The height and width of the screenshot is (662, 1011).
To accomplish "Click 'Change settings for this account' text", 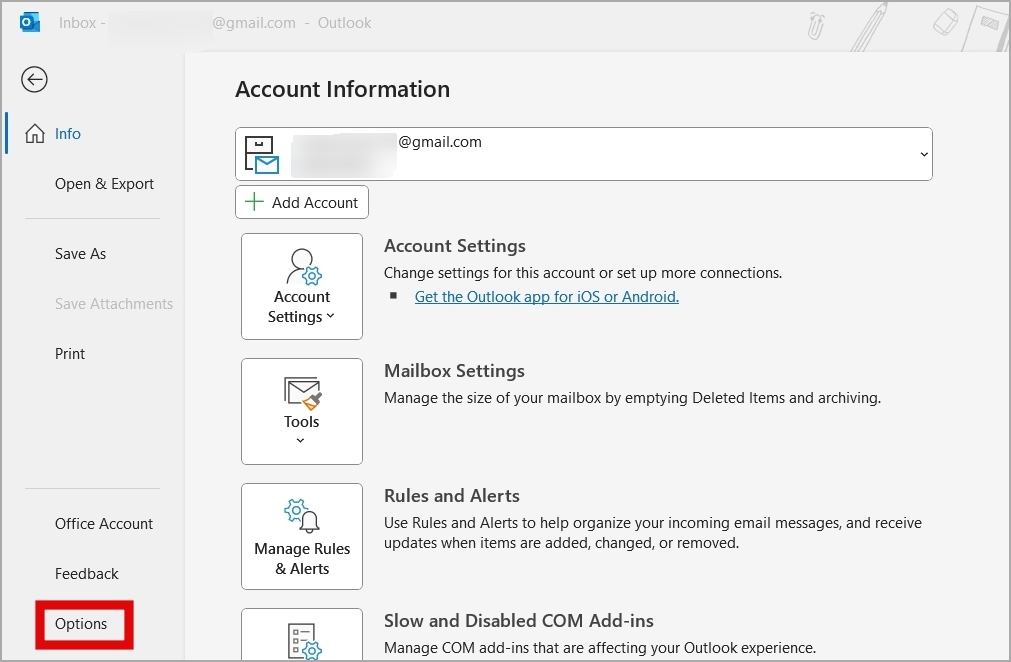I will [x=583, y=273].
